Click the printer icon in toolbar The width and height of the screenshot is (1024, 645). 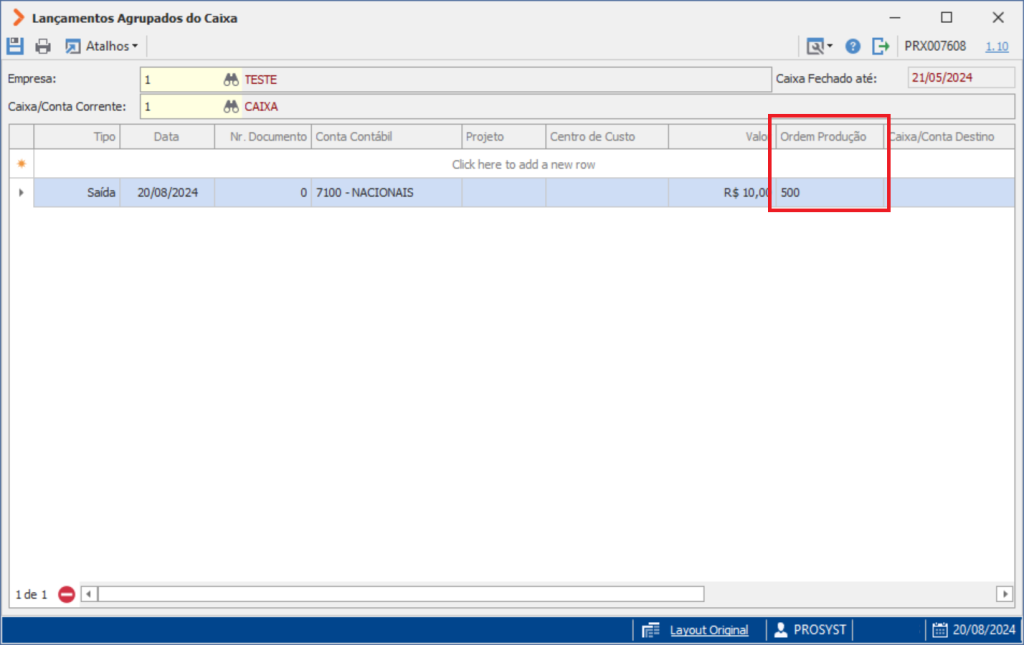[43, 46]
